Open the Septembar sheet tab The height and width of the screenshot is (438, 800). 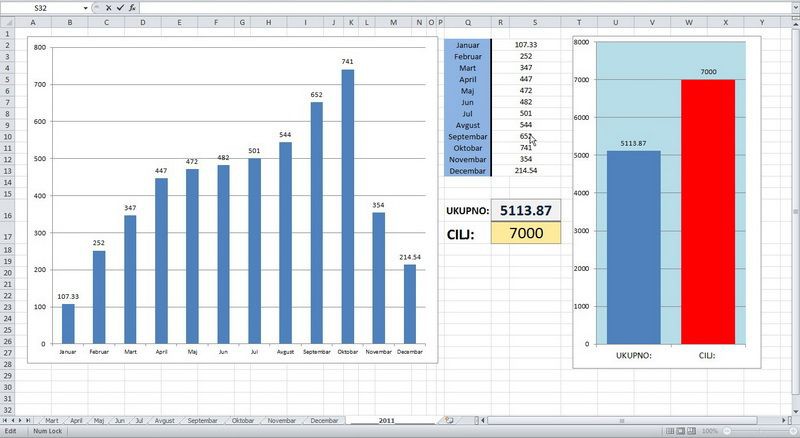(x=203, y=421)
